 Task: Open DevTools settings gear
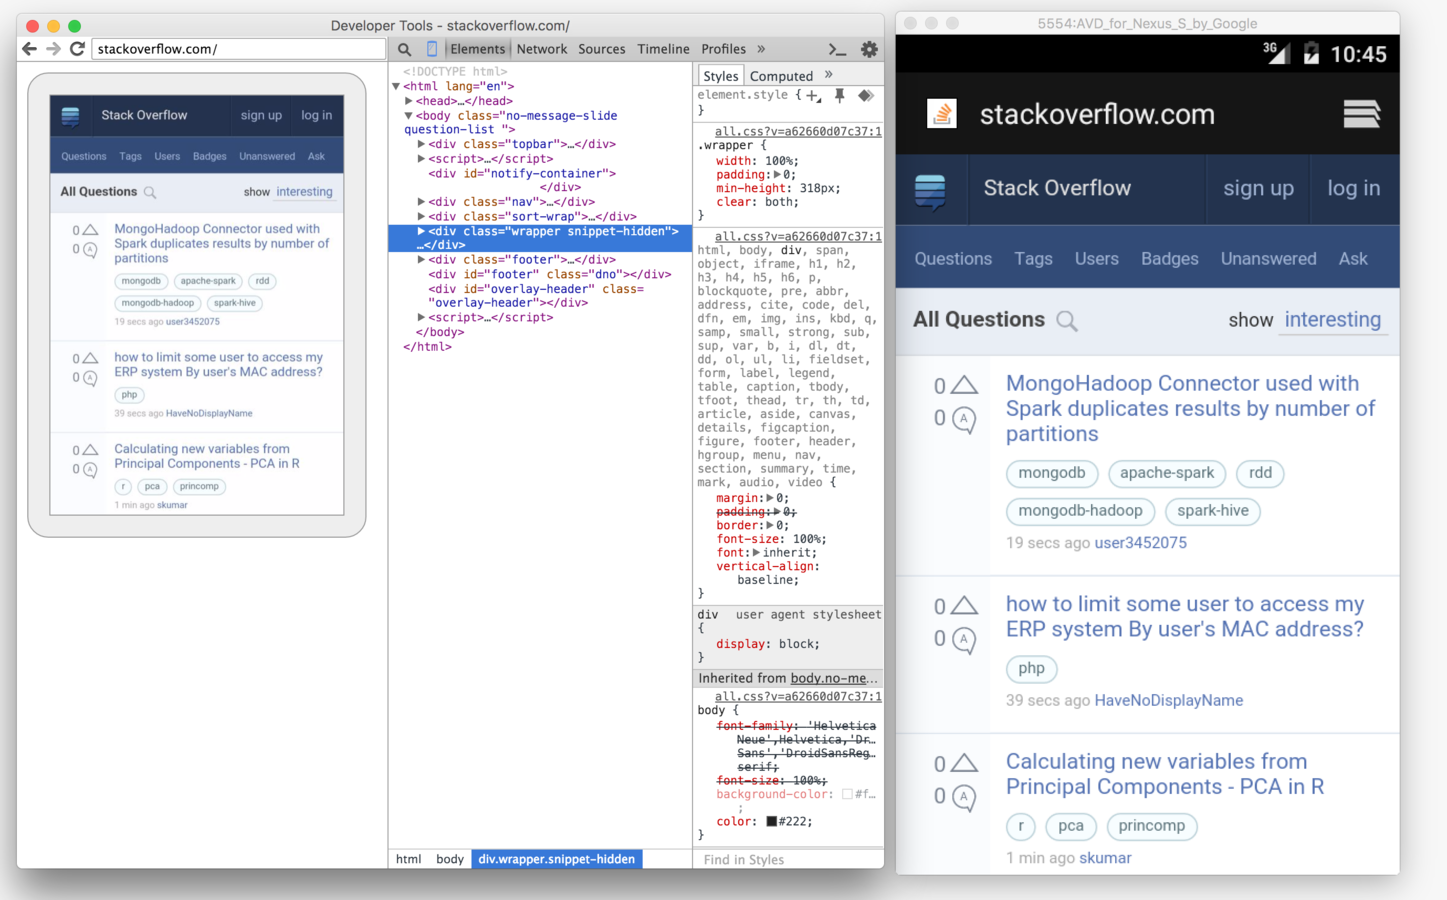tap(869, 49)
